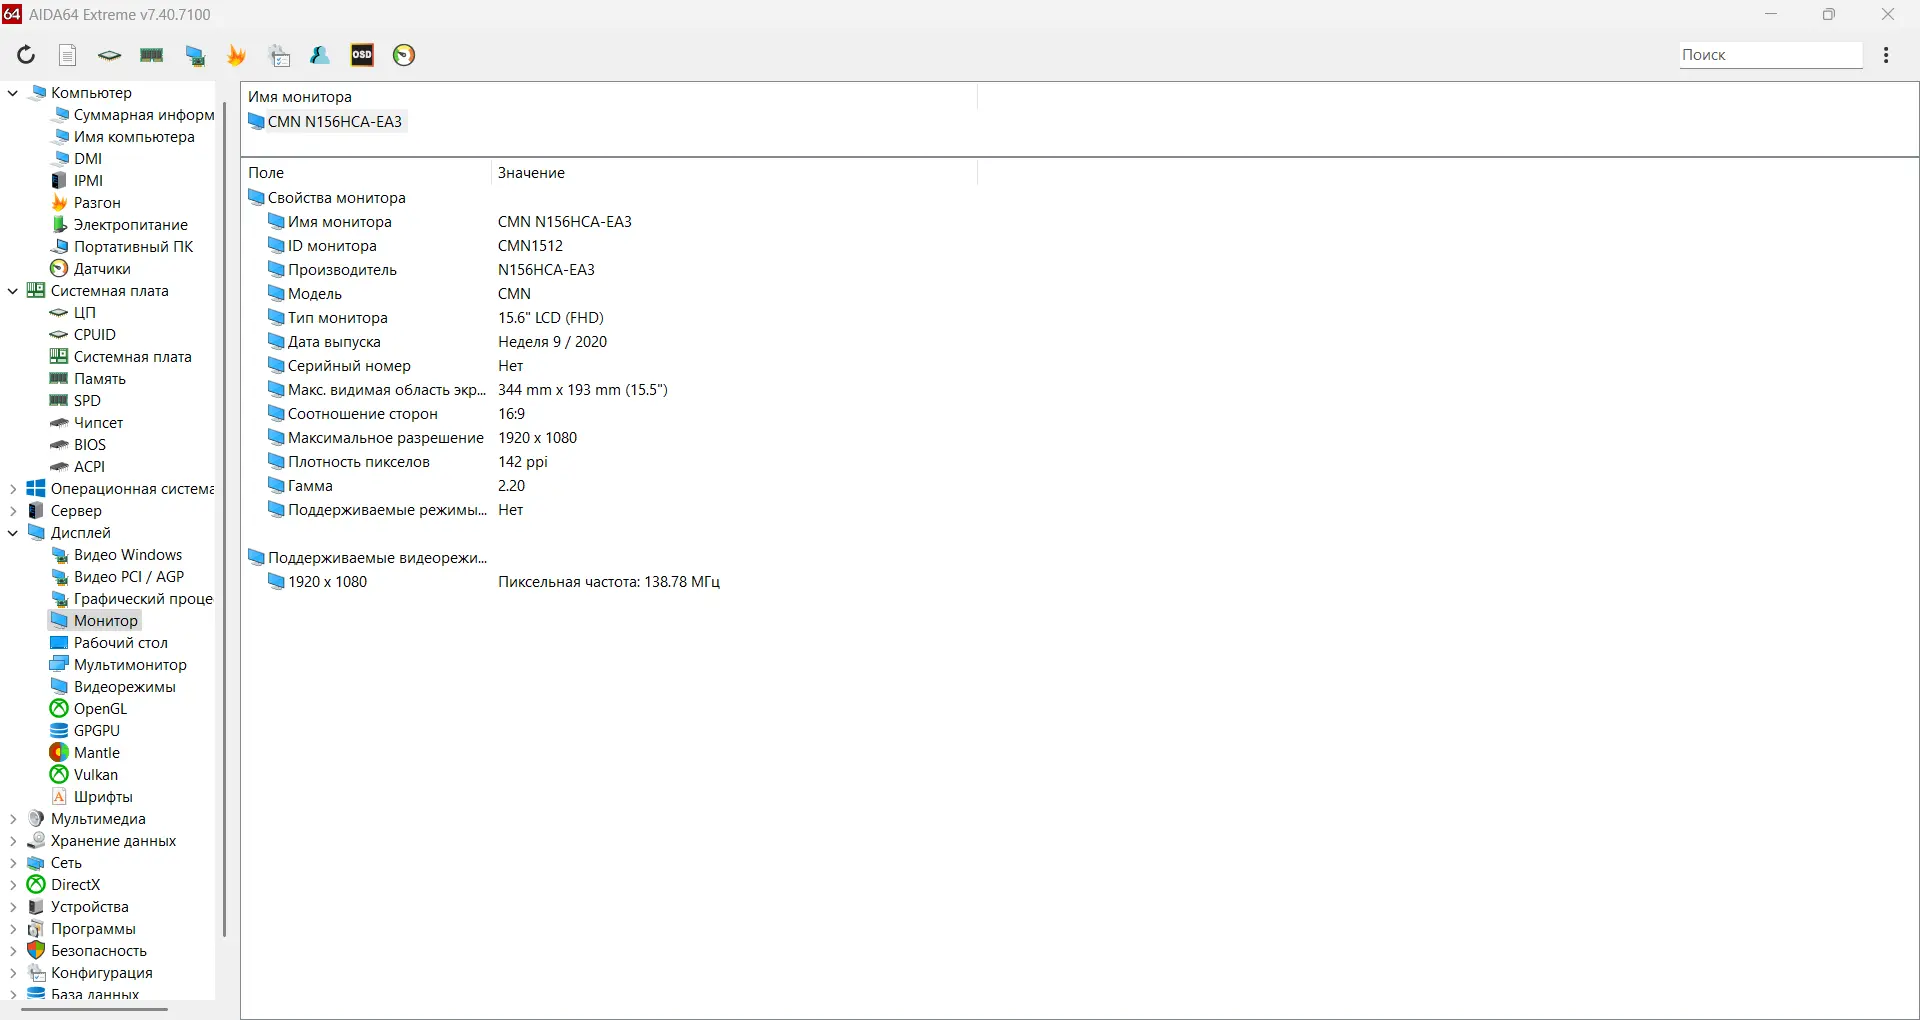The height and width of the screenshot is (1020, 1920).
Task: Select the OpenGL tree item
Action: (x=89, y=709)
